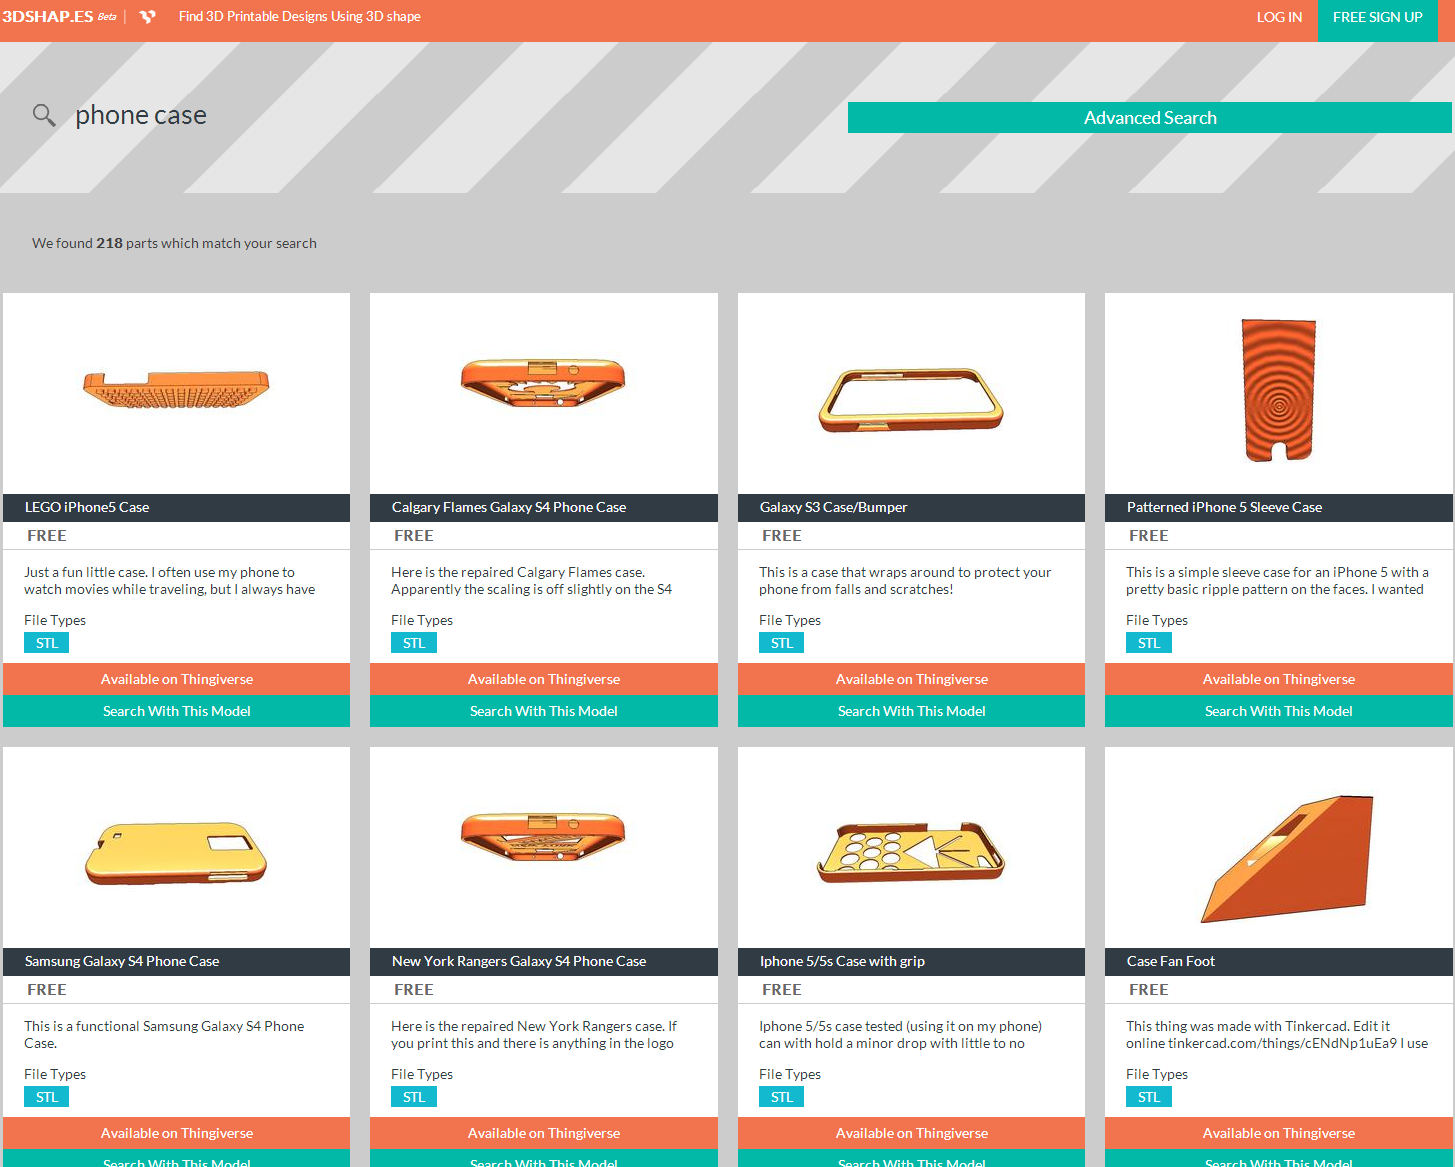Click STL tag on New York Rangers case
The width and height of the screenshot is (1455, 1167).
pos(414,1097)
